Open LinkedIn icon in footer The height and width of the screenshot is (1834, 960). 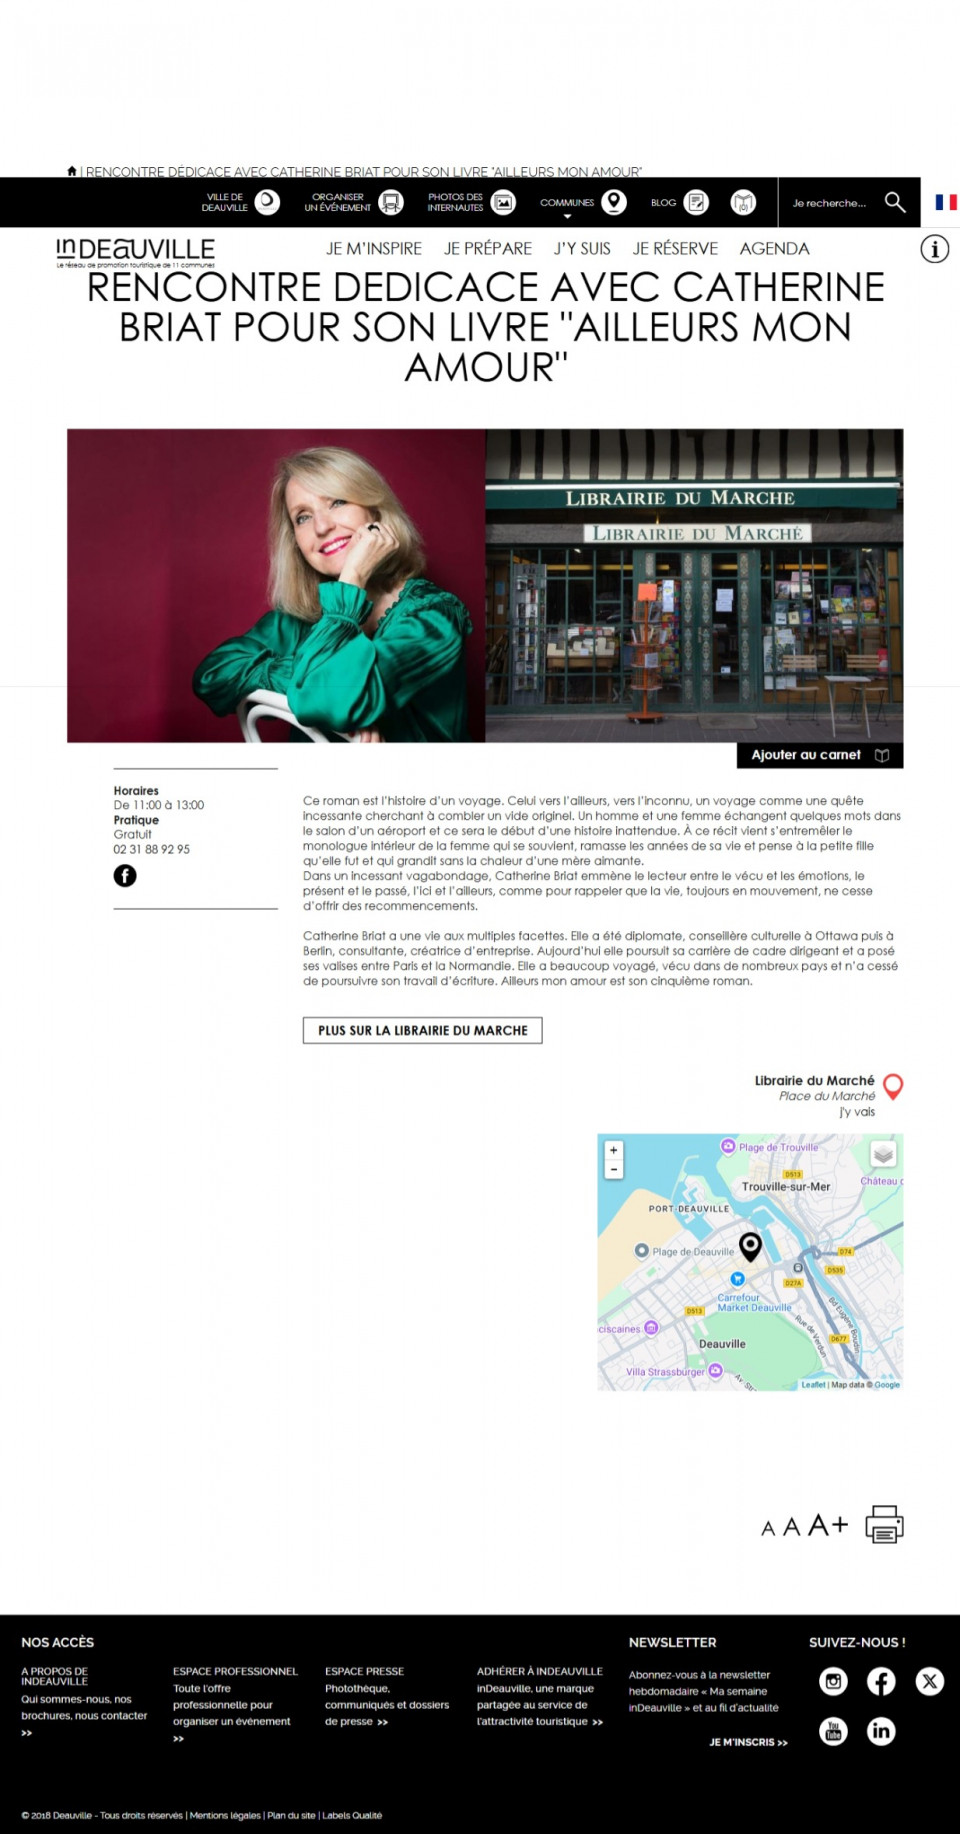[x=881, y=1731]
